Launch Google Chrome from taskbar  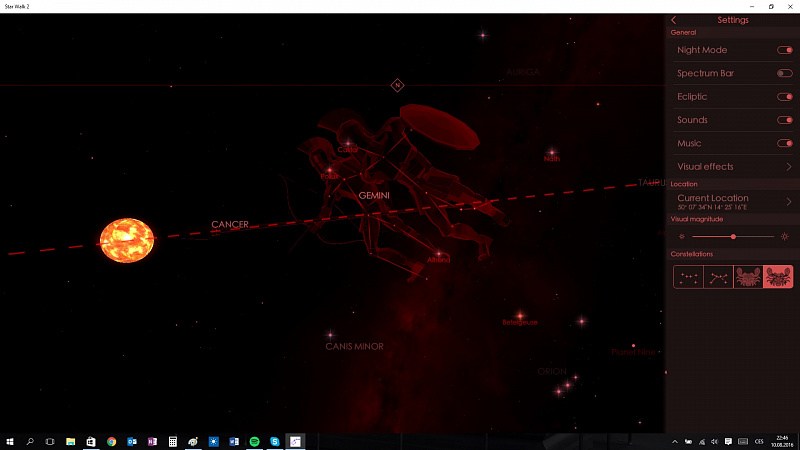coord(111,442)
